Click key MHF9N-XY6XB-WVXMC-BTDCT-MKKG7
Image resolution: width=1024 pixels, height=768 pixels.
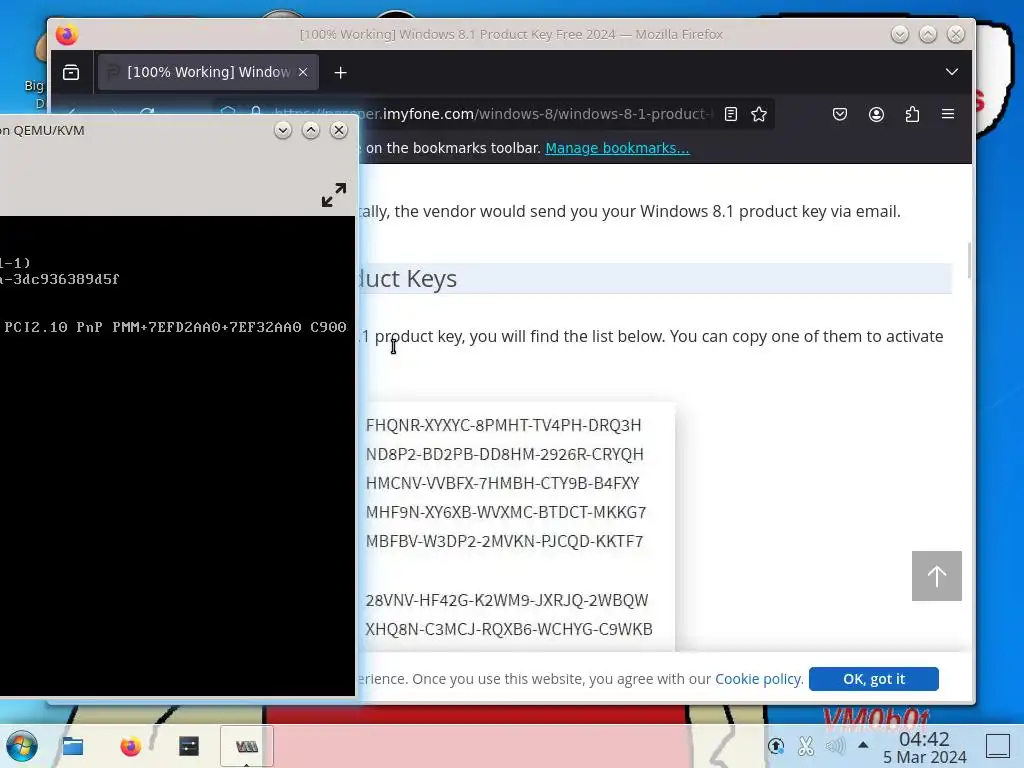click(506, 512)
